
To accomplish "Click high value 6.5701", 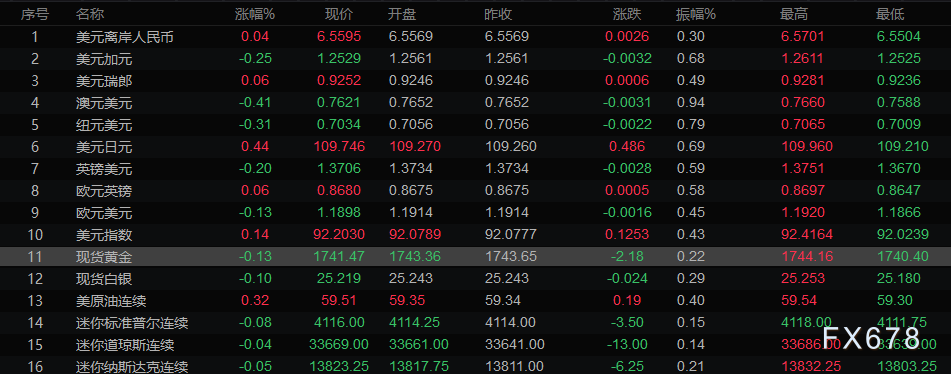I will click(802, 36).
